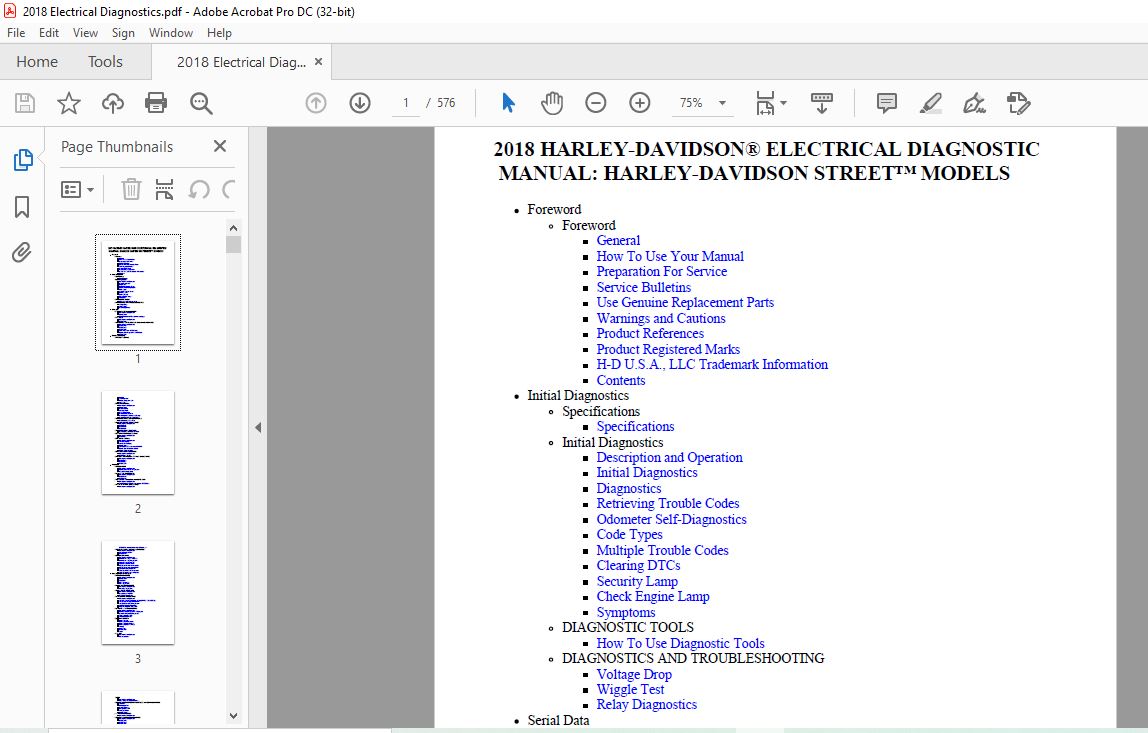Click the Save file icon
This screenshot has height=733, width=1148.
(x=25, y=103)
